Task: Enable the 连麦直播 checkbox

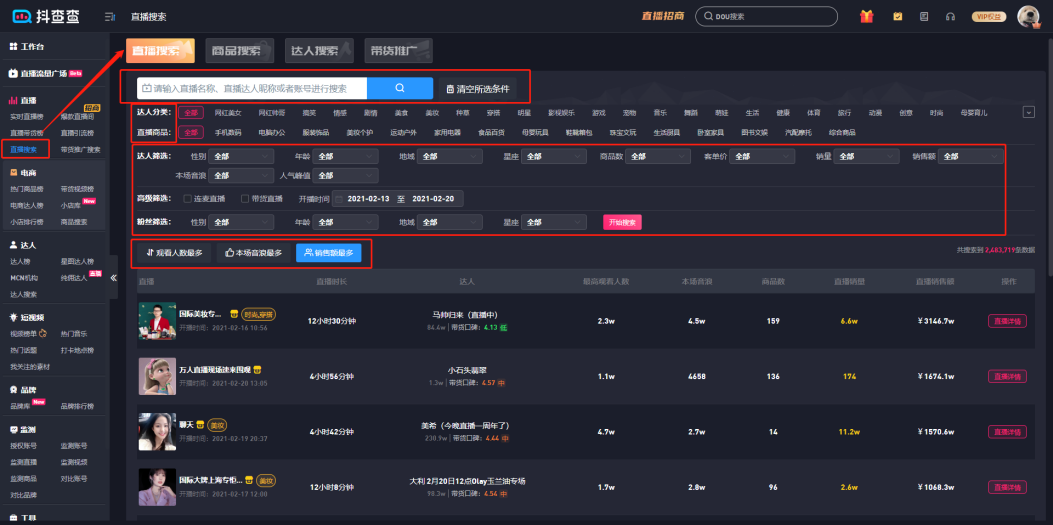Action: coord(188,199)
